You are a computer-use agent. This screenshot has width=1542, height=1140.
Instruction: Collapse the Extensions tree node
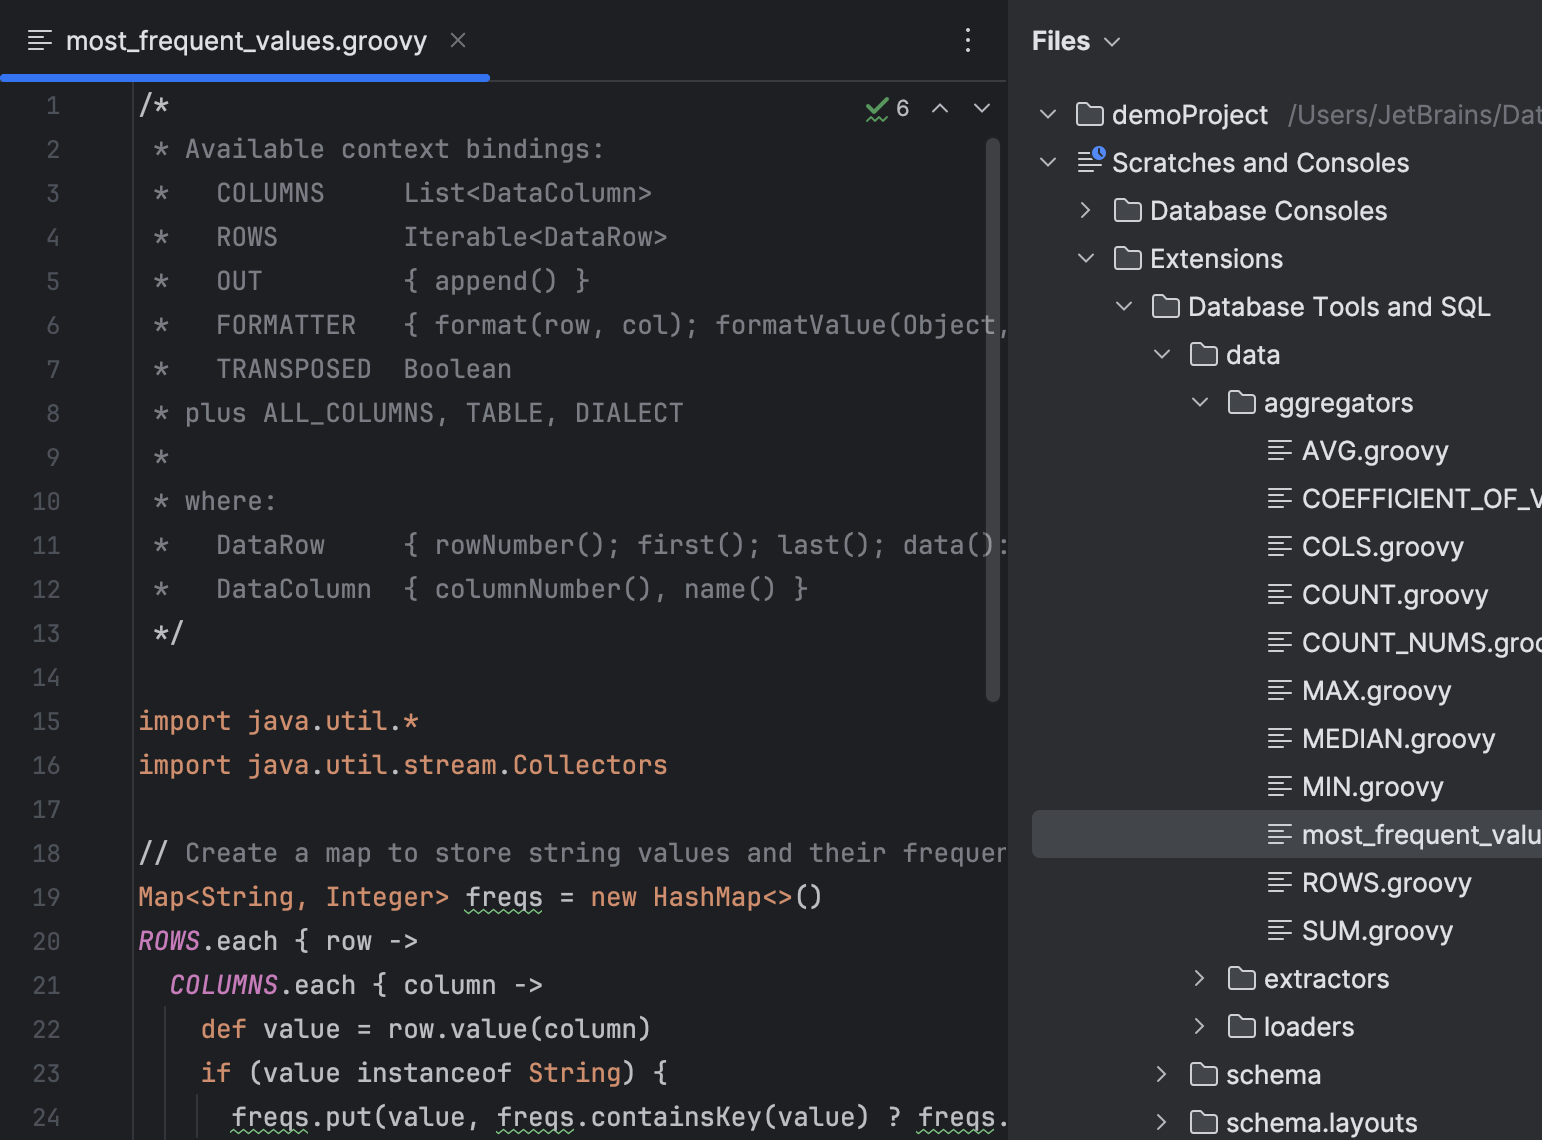pyautogui.click(x=1086, y=258)
